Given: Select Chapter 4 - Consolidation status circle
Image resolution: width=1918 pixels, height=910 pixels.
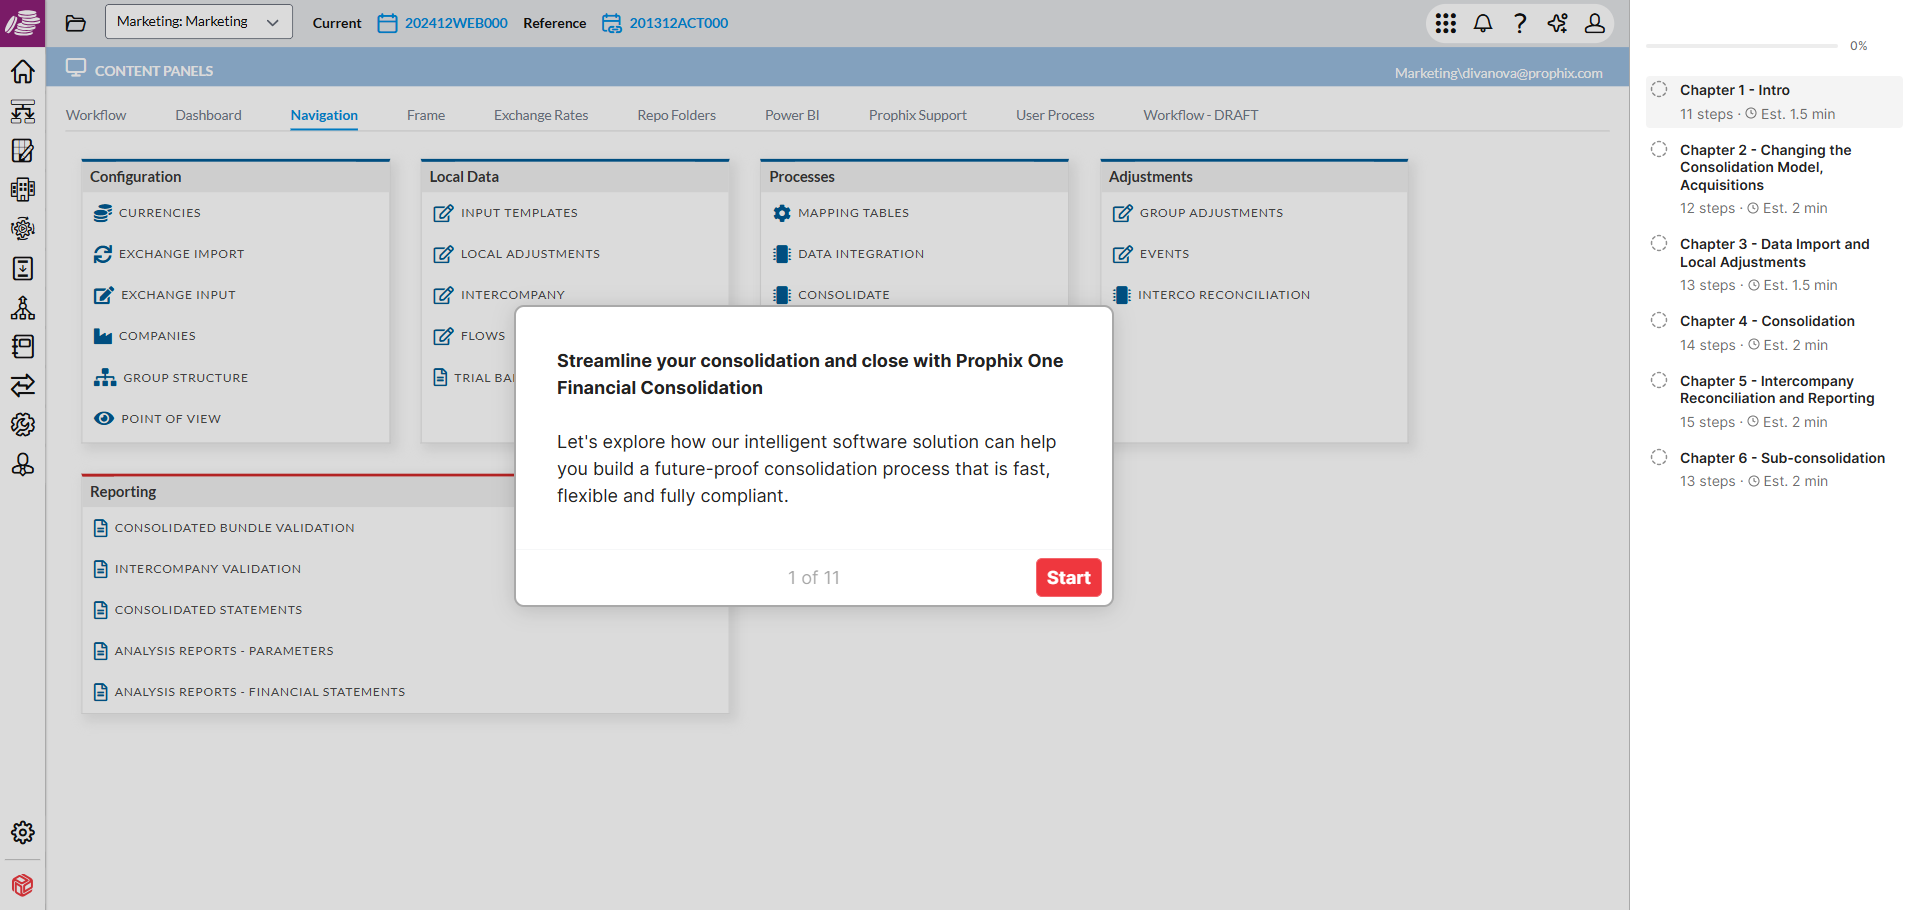Looking at the screenshot, I should coord(1659,321).
